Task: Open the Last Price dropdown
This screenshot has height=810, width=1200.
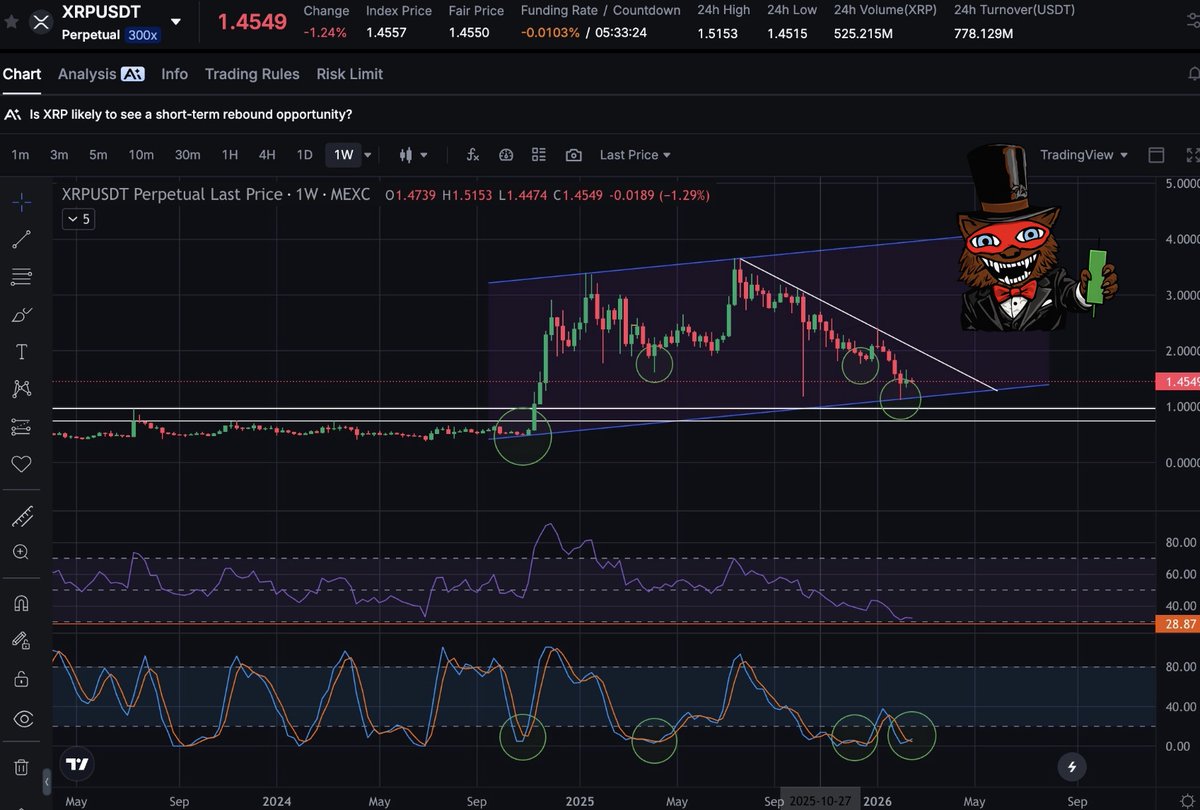Action: click(635, 155)
